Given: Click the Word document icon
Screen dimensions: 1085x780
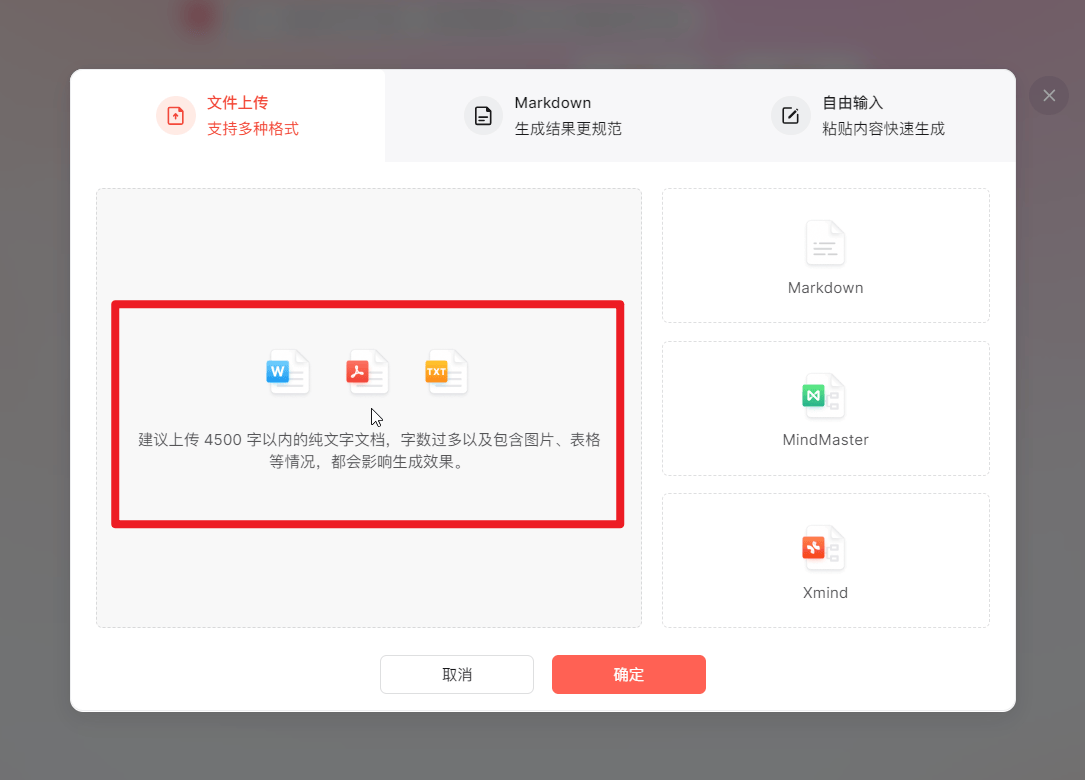Looking at the screenshot, I should tap(288, 372).
